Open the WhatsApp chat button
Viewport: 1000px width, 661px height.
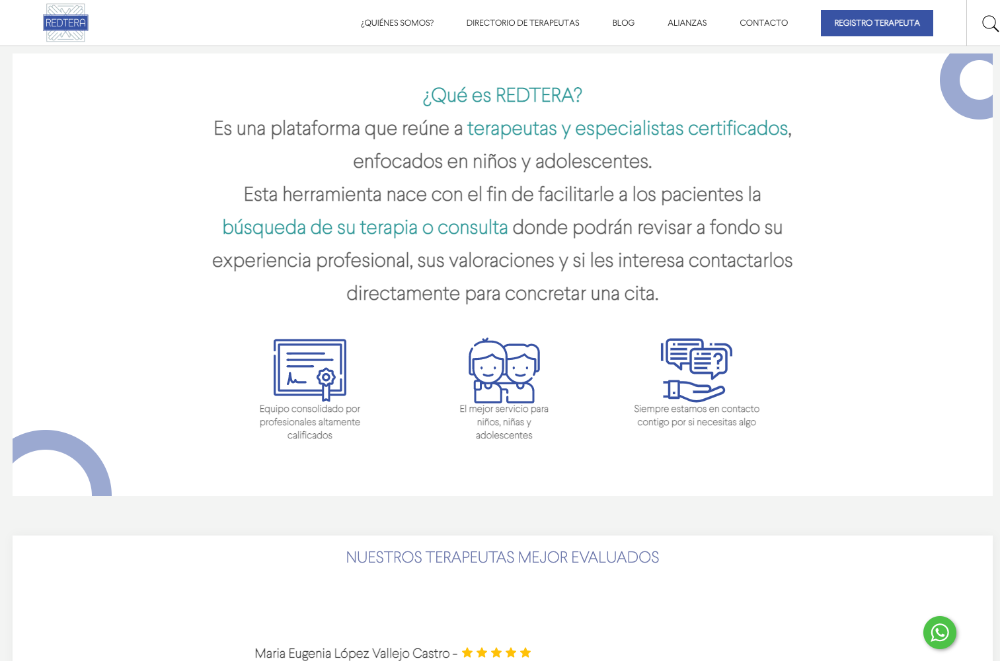(939, 632)
